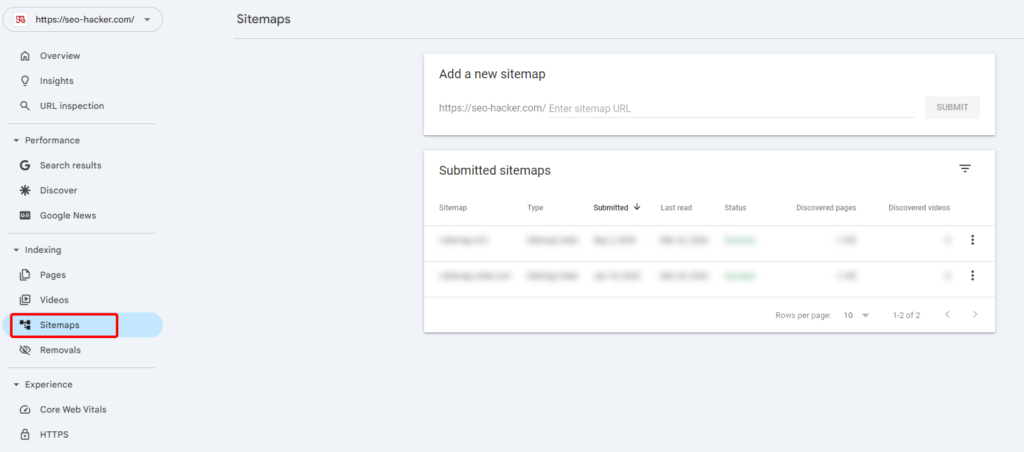Collapse the Experience section
Screen dimensions: 1024x452
tap(16, 385)
